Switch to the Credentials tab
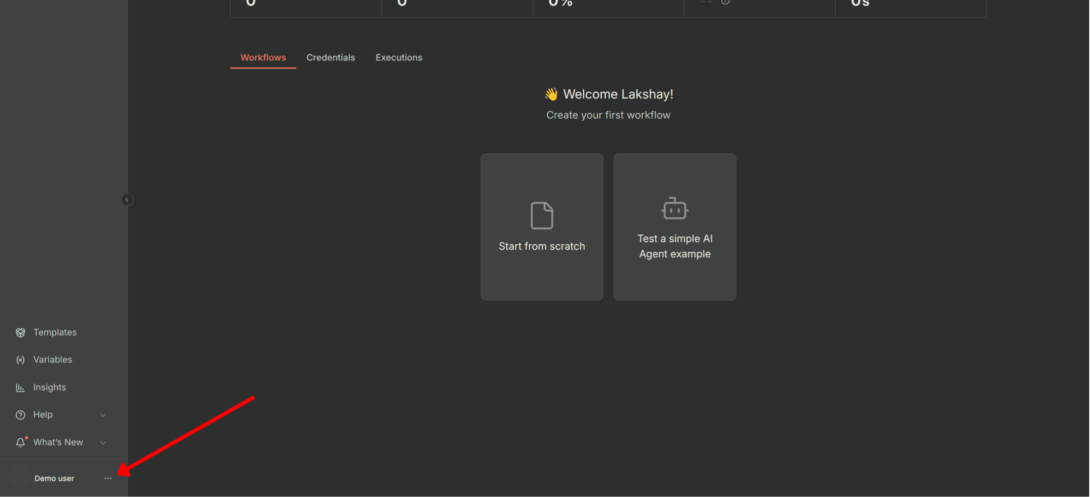The image size is (1090, 497). click(x=331, y=58)
